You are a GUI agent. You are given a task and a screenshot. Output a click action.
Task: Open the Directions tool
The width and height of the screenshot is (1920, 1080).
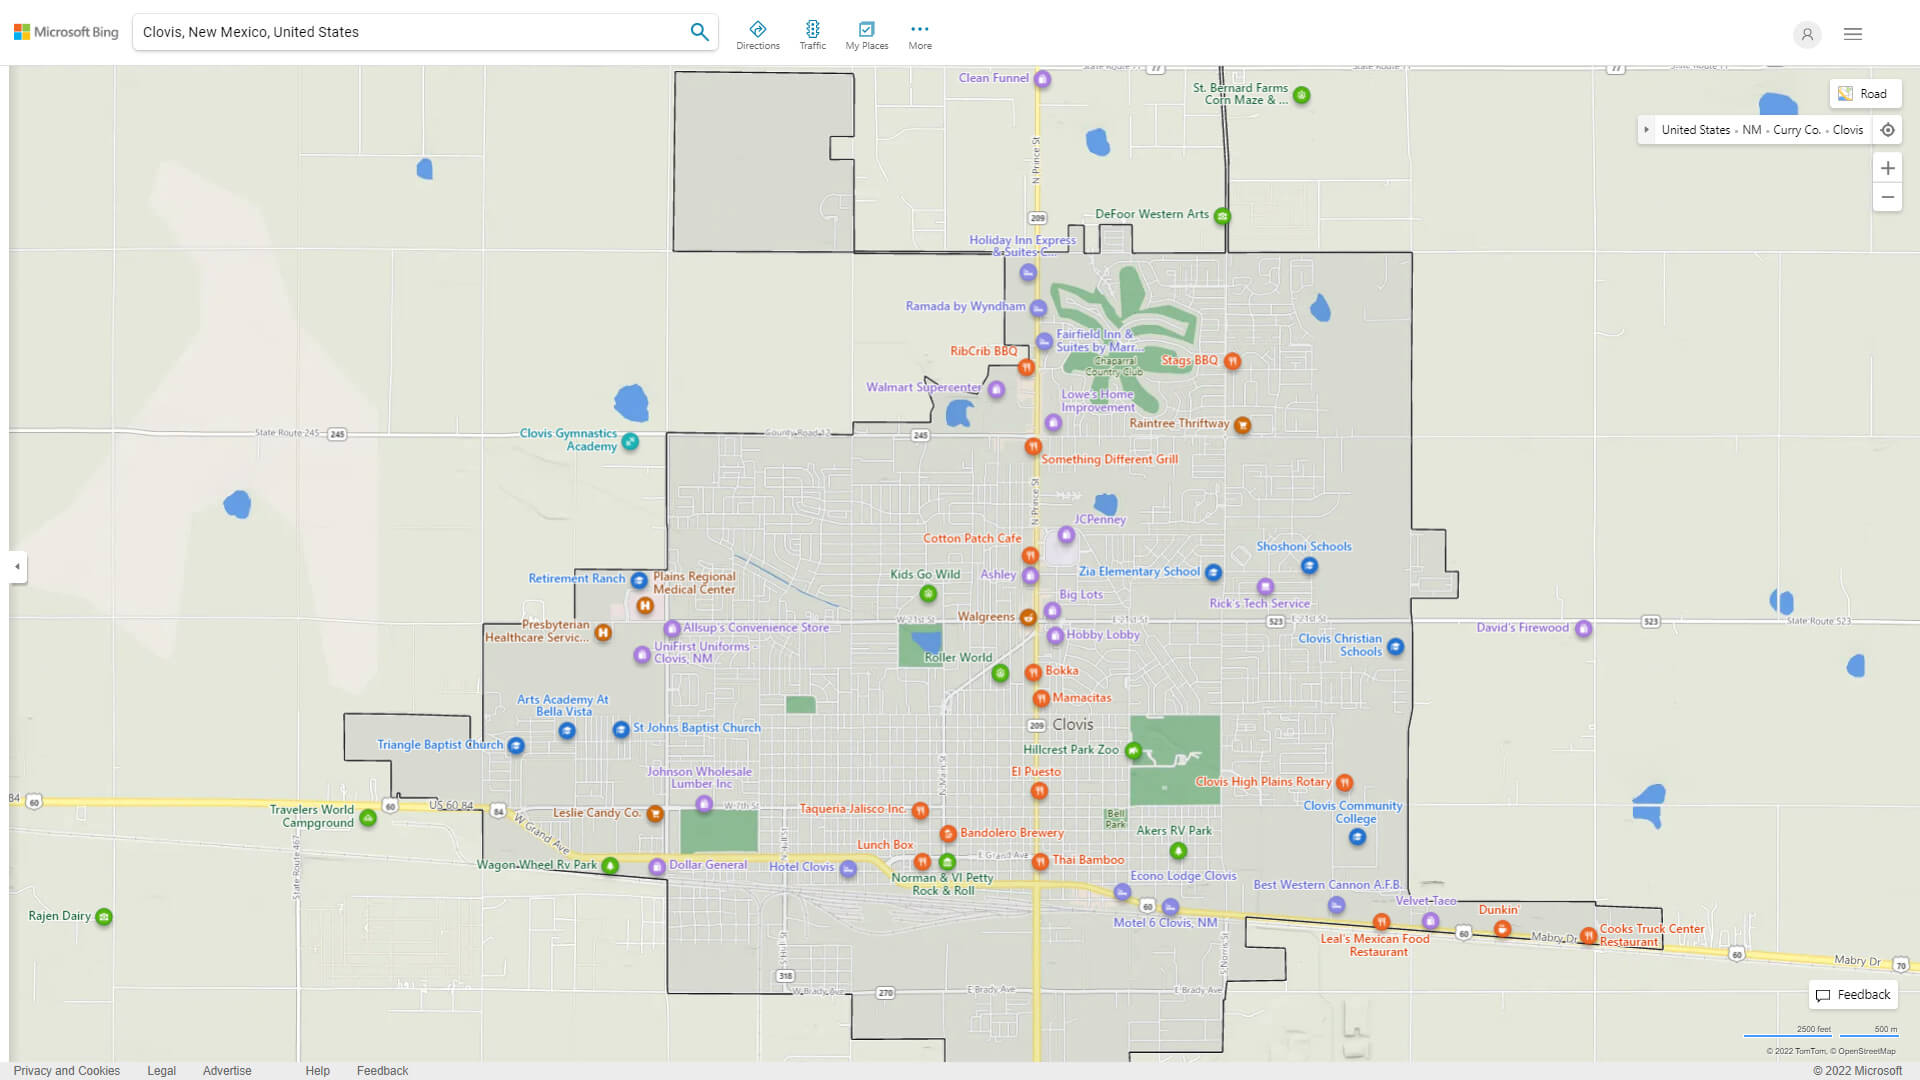[758, 32]
